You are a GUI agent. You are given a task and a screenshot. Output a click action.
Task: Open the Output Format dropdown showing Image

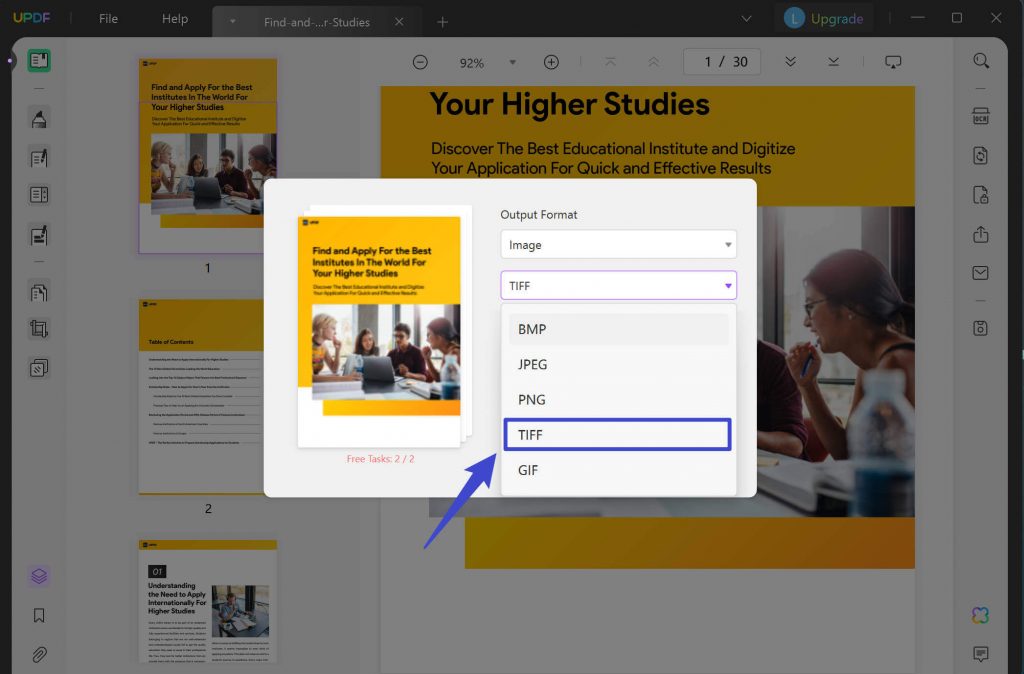618,244
